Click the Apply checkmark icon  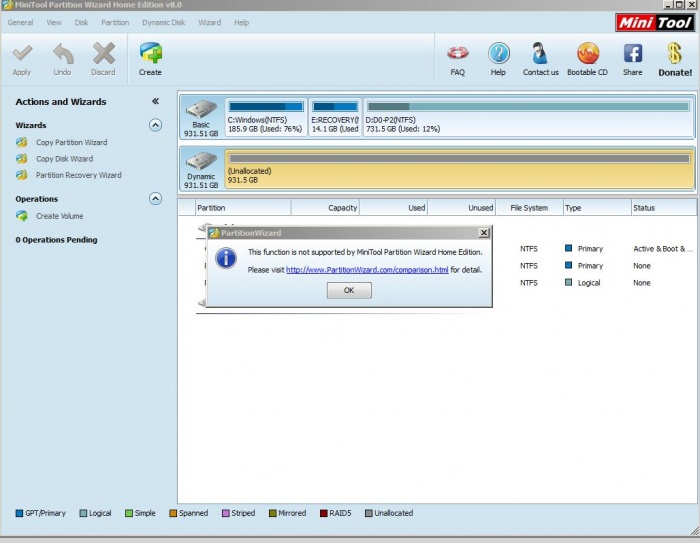22,53
